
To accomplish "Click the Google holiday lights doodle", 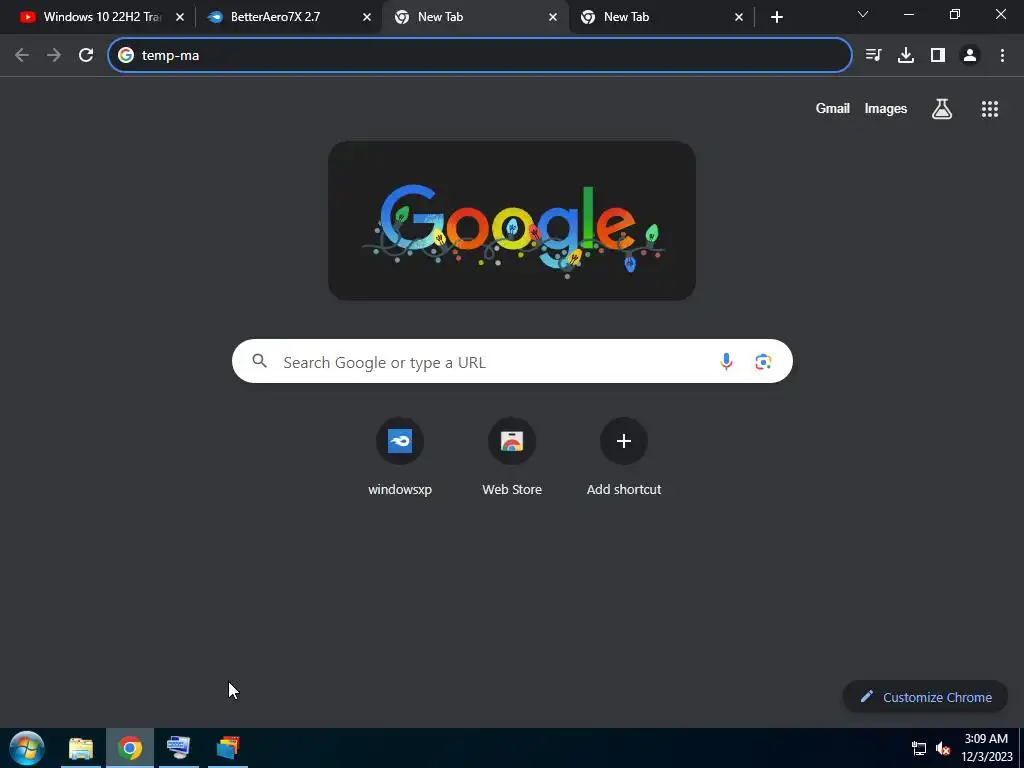I will (512, 221).
